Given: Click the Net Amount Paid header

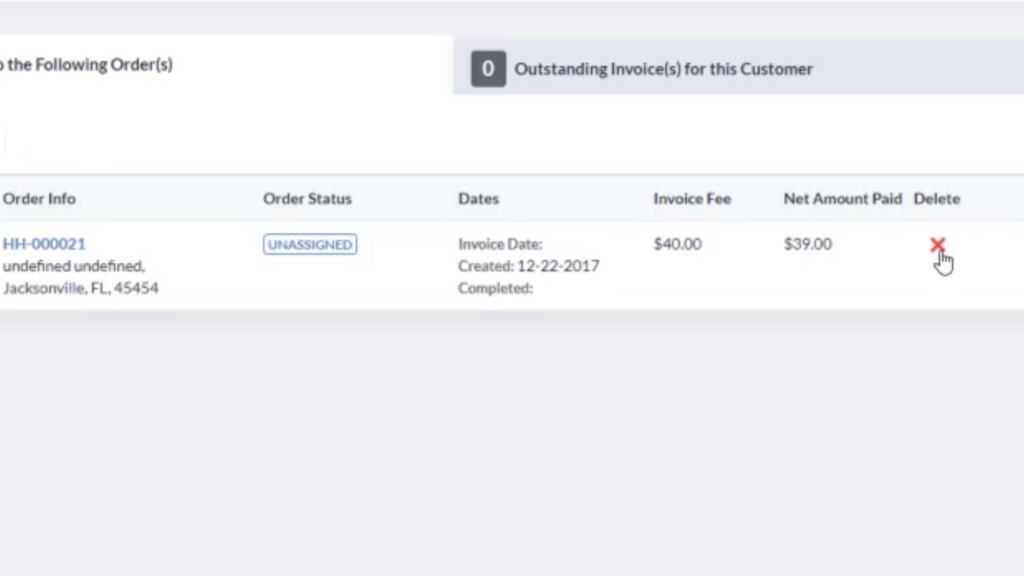Looking at the screenshot, I should (842, 199).
